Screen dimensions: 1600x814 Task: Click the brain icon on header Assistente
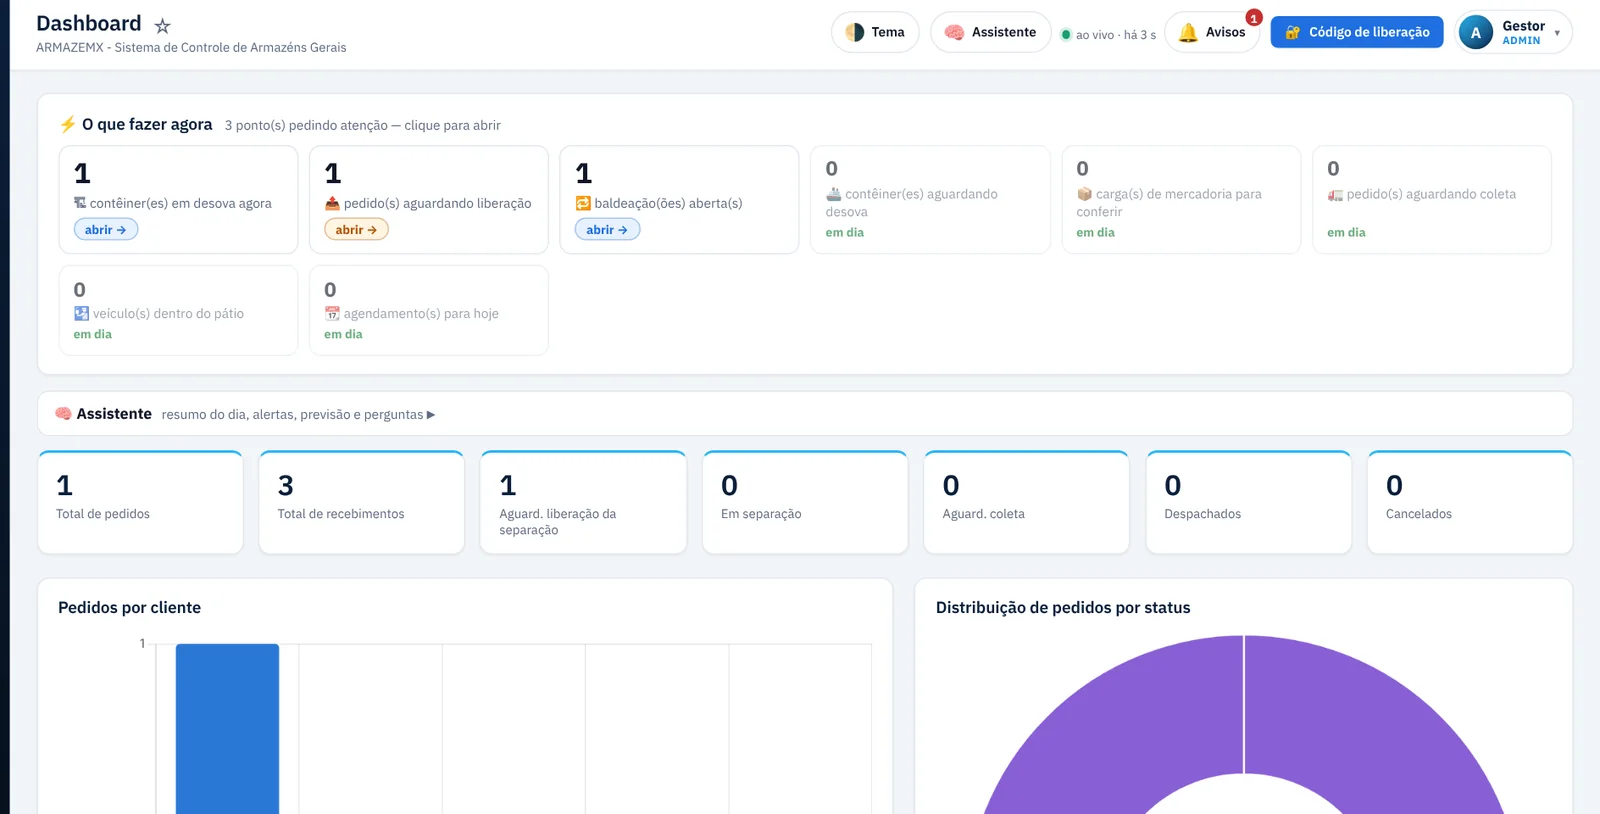[954, 32]
